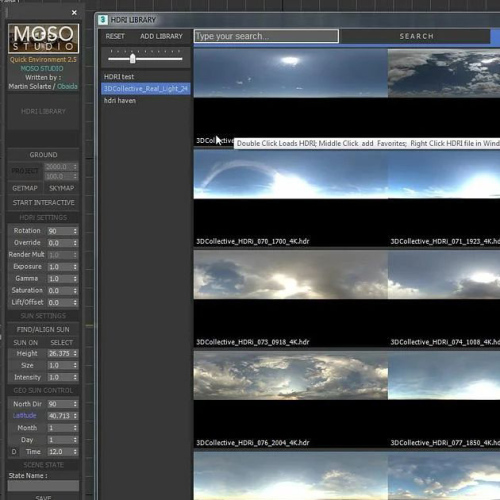The width and height of the screenshot is (500, 500).
Task: Click START INTERACTIVE
Action: [x=43, y=203]
